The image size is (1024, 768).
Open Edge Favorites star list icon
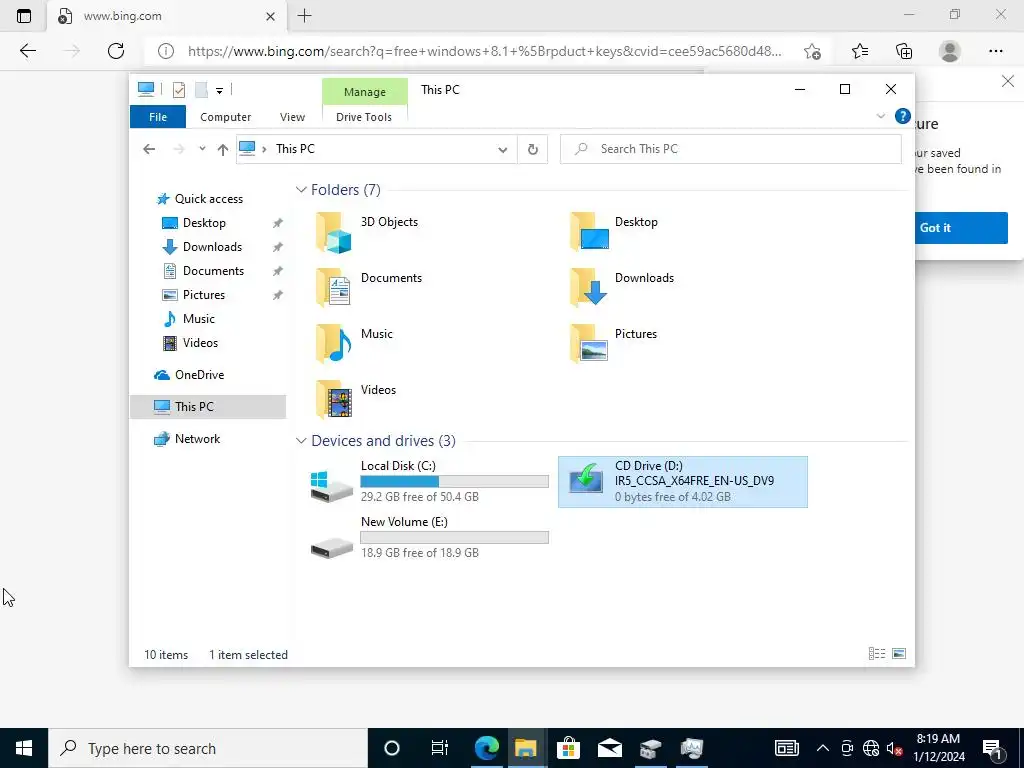click(860, 51)
